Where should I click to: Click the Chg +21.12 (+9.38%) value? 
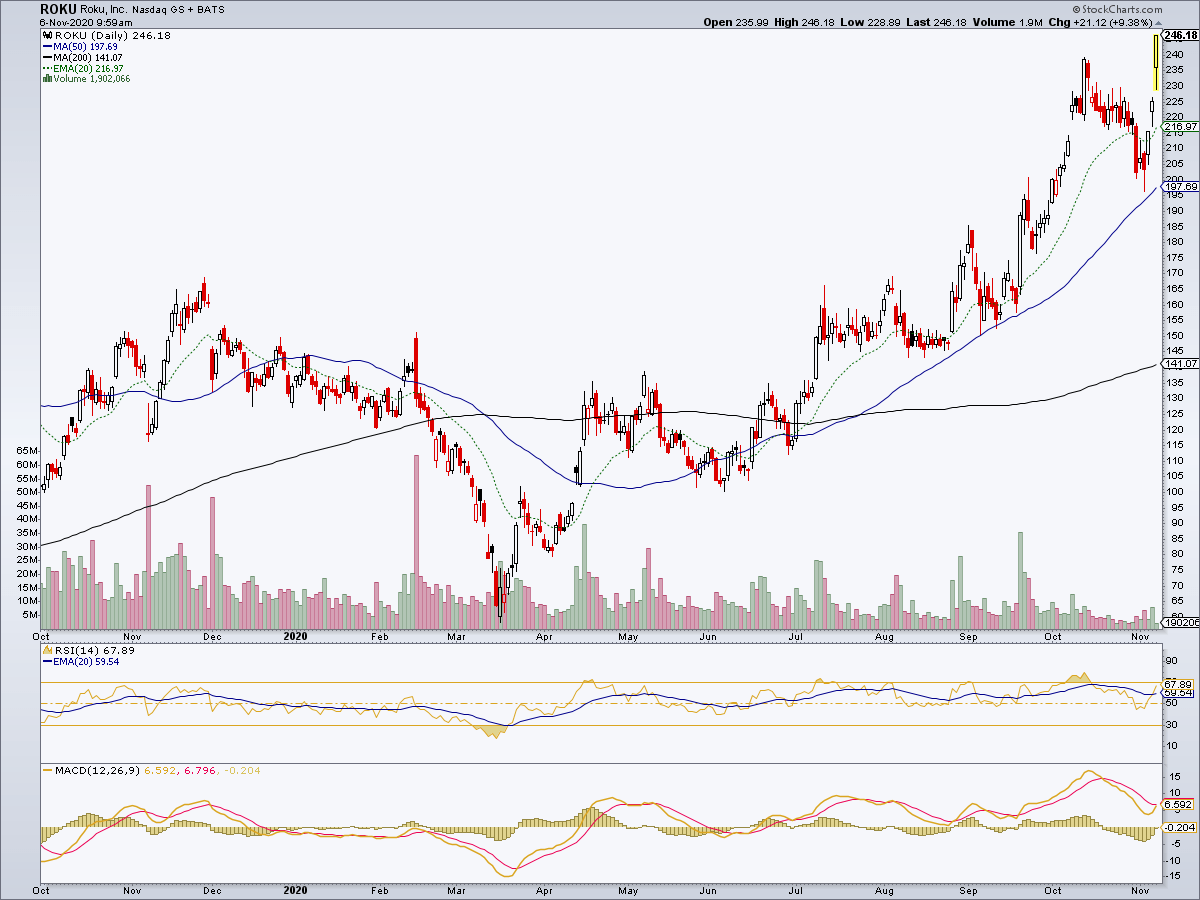click(1101, 21)
